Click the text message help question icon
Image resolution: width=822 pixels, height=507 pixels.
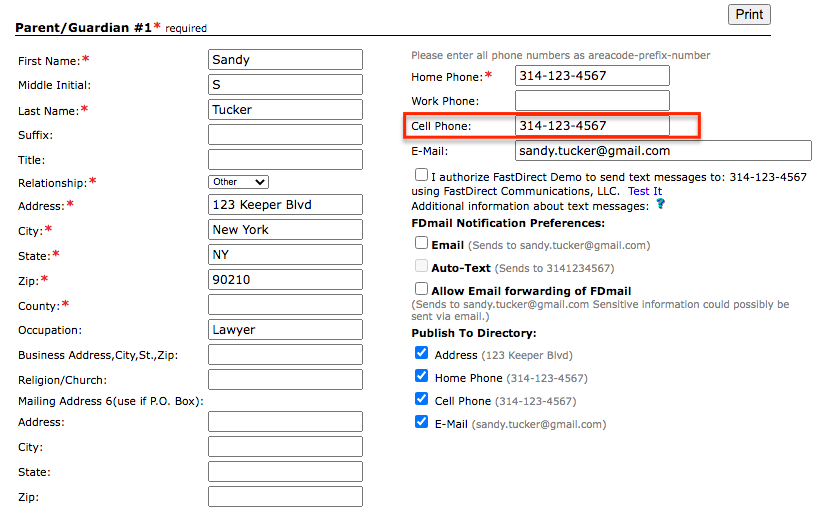click(x=660, y=204)
